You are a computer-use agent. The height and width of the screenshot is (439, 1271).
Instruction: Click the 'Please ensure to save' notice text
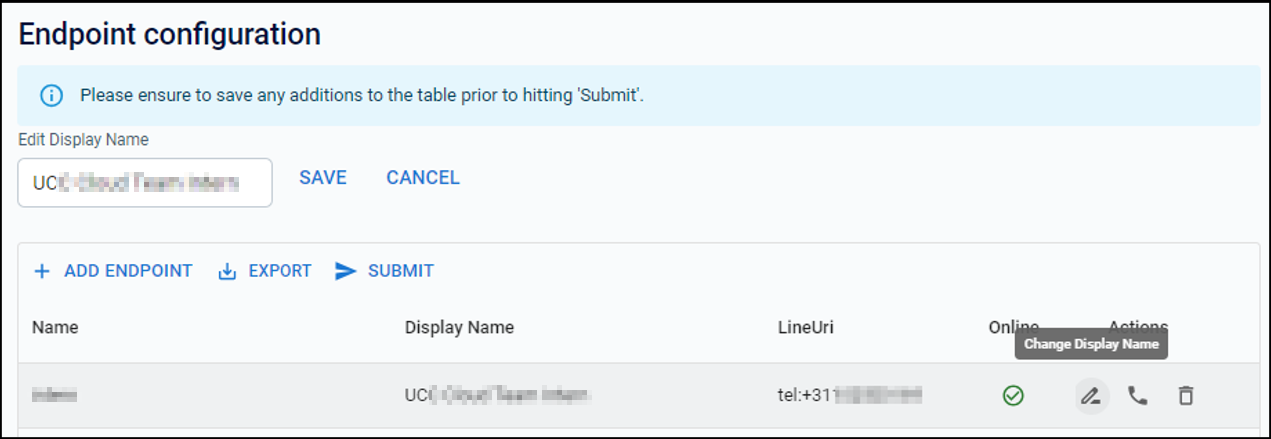(x=362, y=96)
